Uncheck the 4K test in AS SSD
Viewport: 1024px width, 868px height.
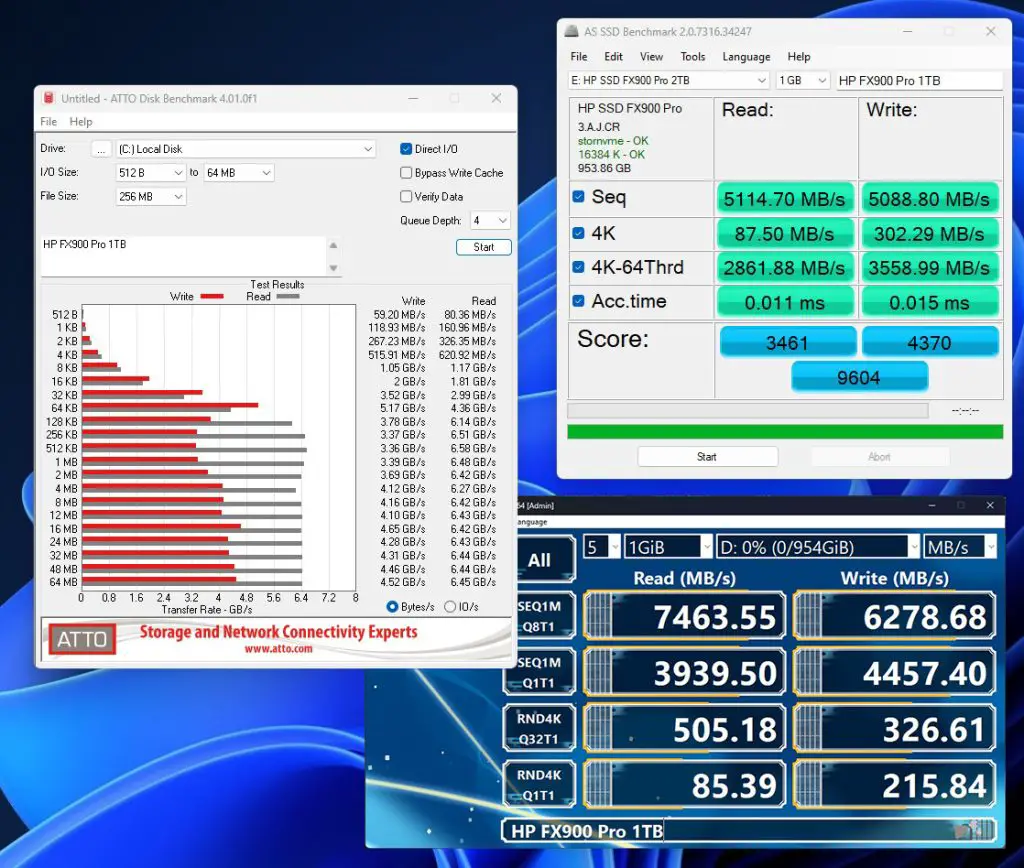point(579,233)
